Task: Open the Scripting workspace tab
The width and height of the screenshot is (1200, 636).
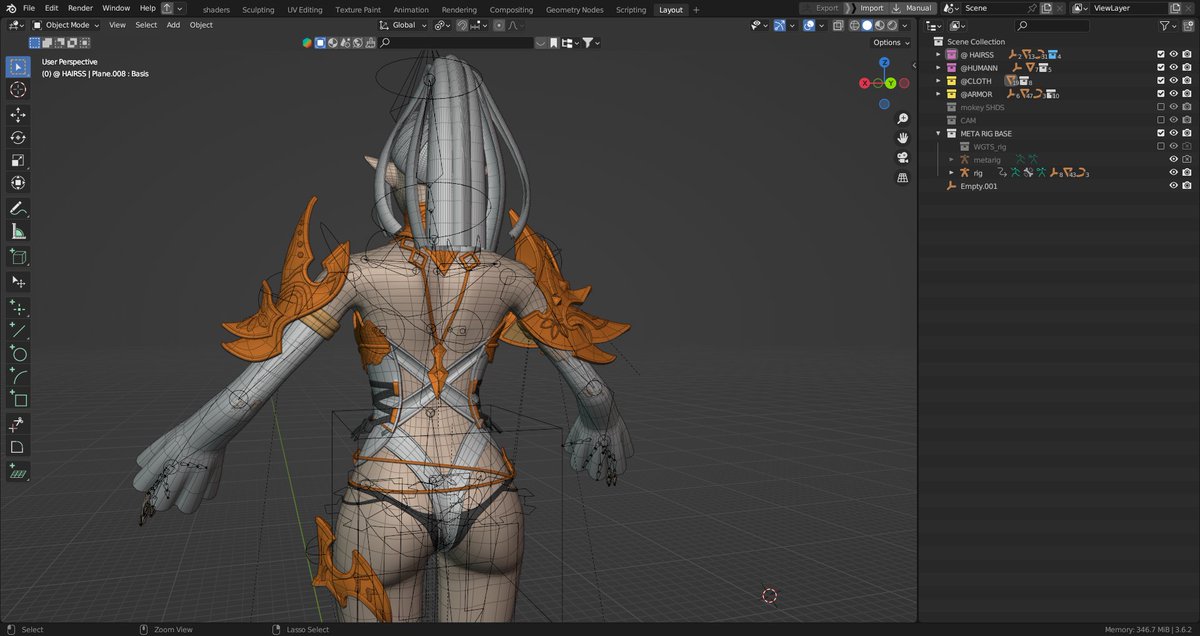Action: click(x=631, y=9)
